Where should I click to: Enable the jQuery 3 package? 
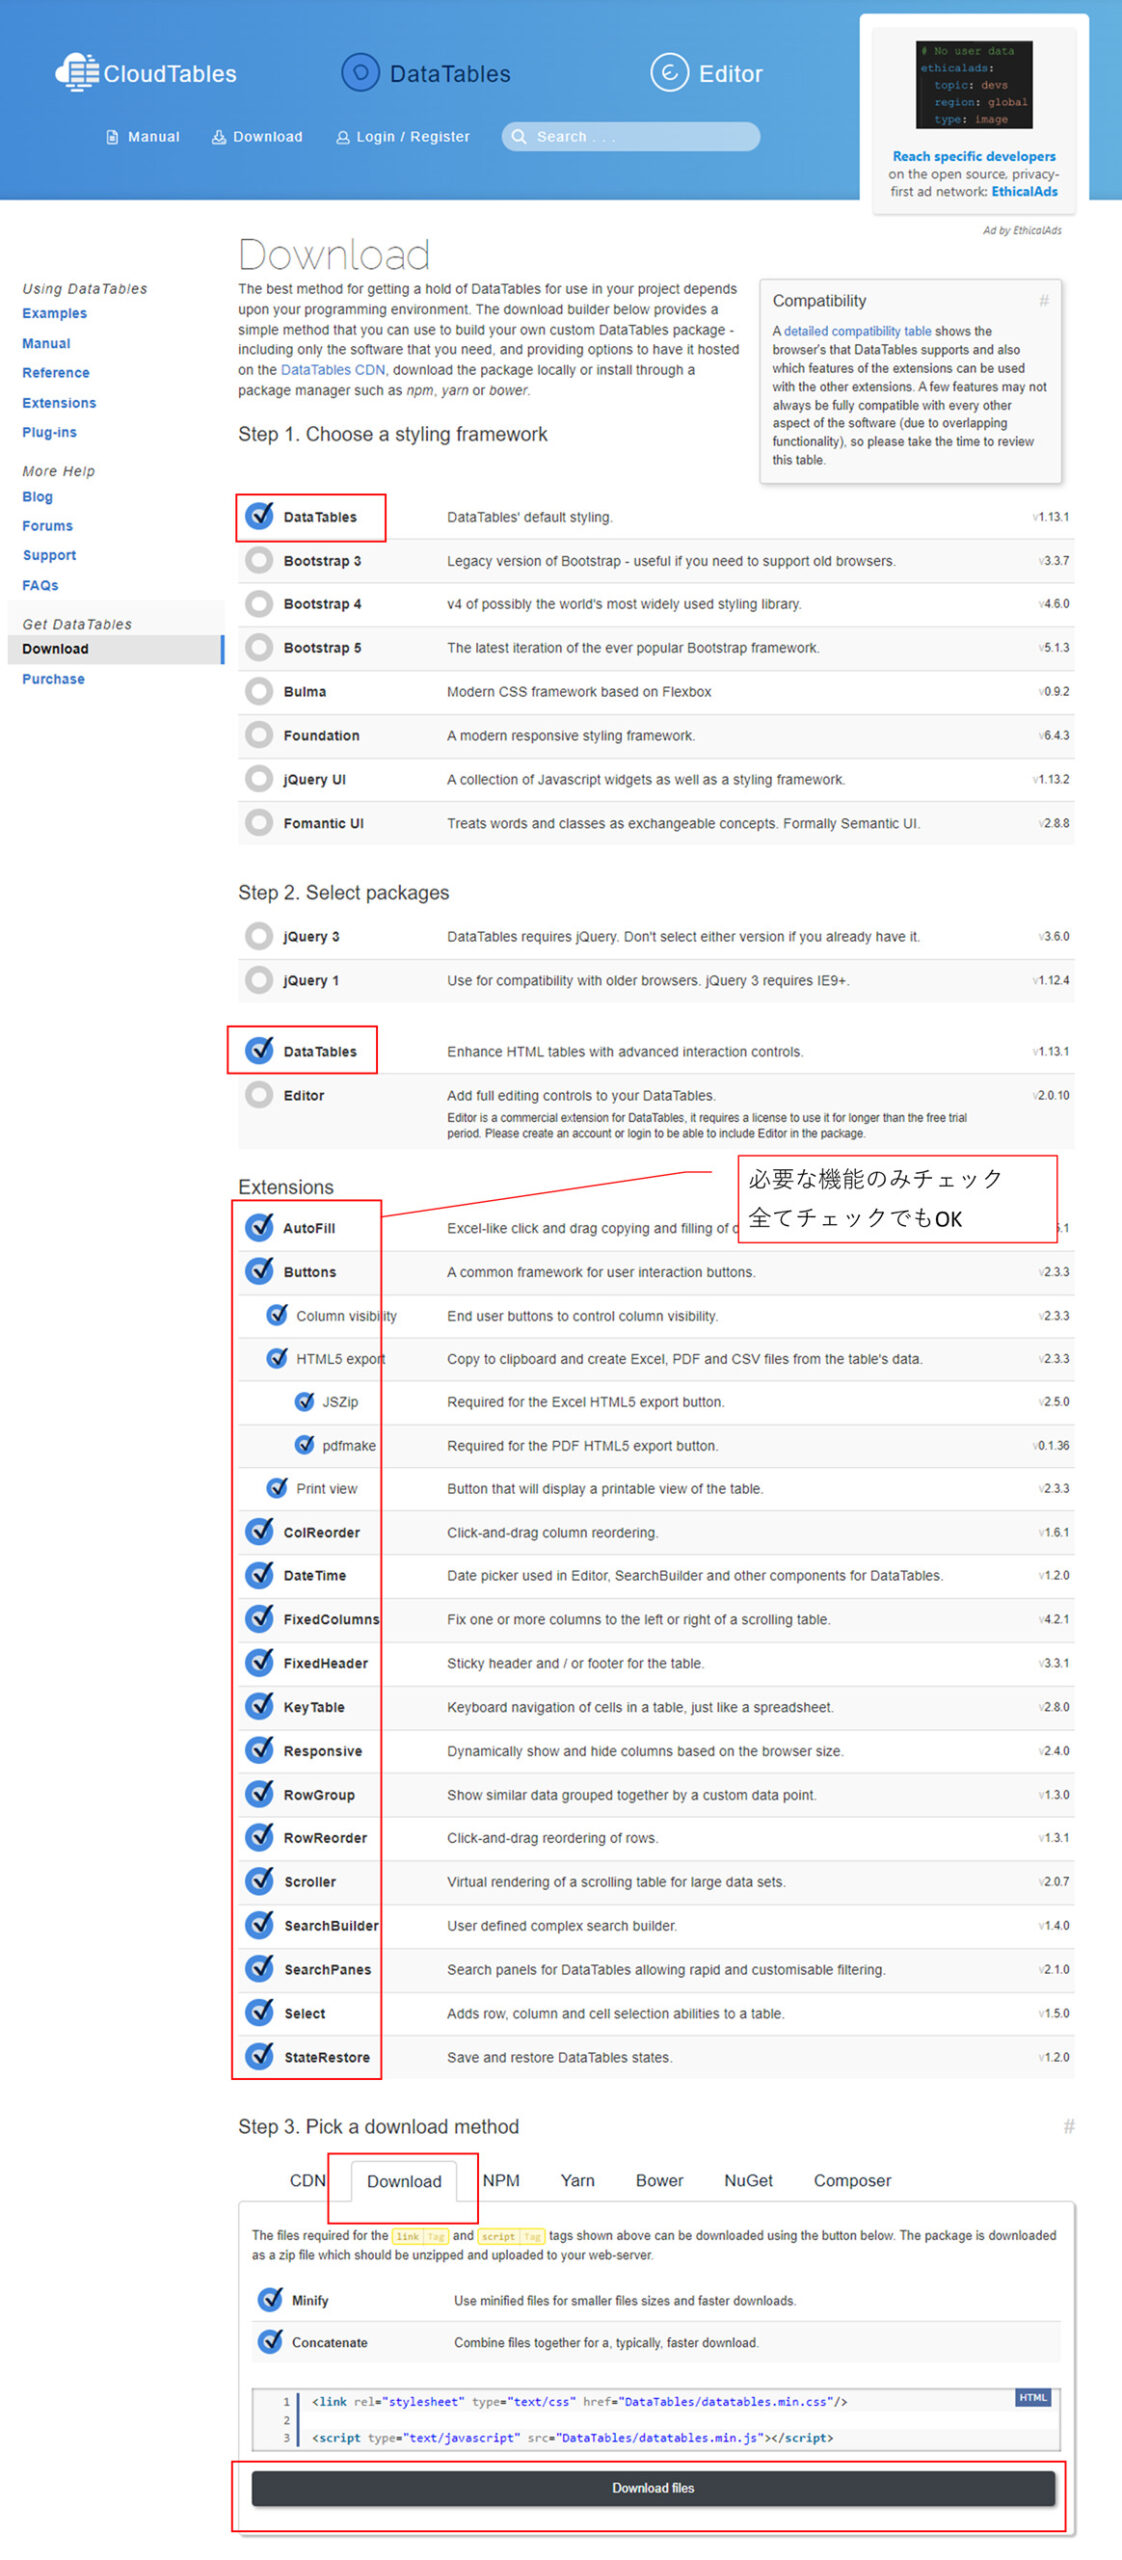click(x=259, y=936)
